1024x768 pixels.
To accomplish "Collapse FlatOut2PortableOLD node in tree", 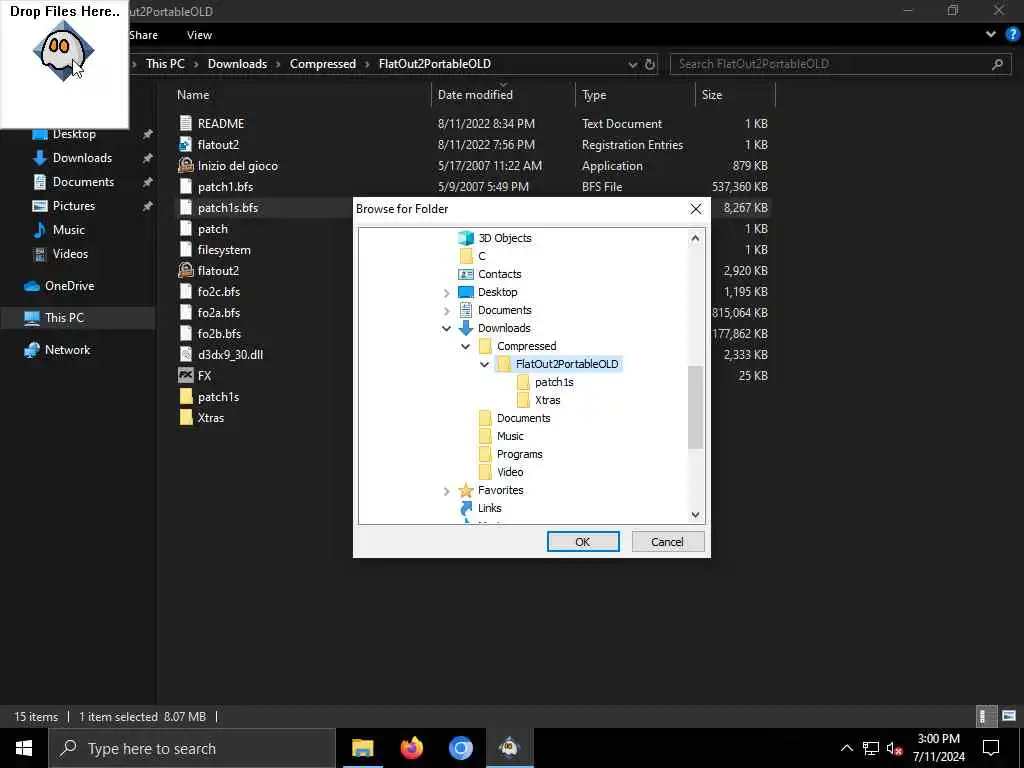I will [x=485, y=364].
